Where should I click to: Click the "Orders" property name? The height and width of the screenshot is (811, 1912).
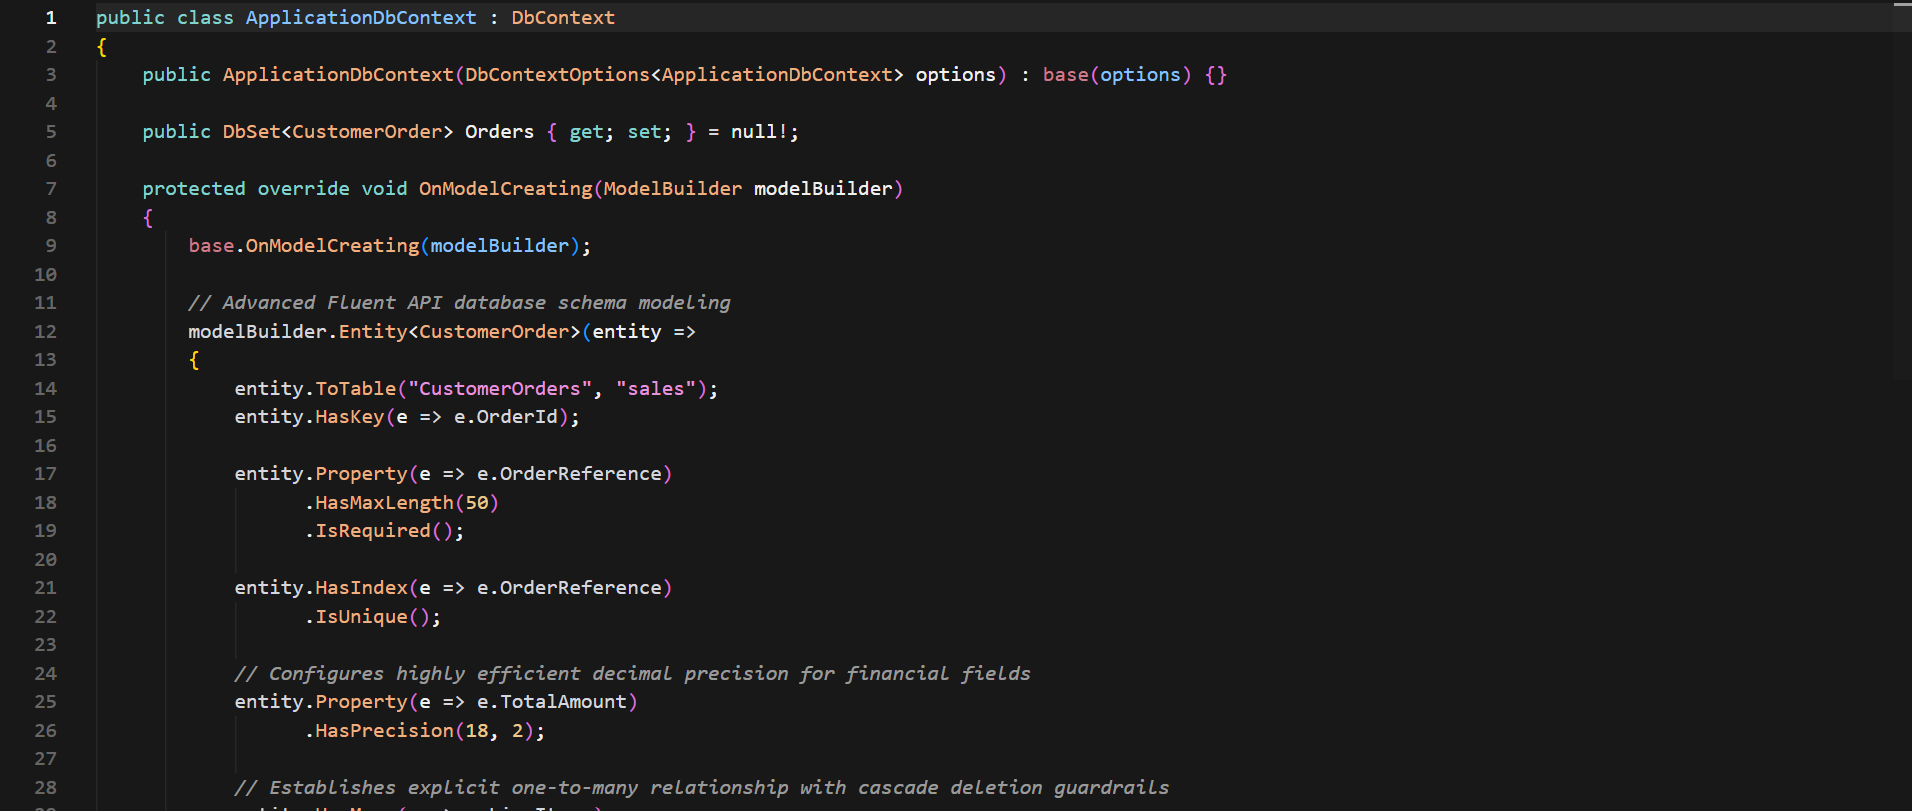[499, 132]
